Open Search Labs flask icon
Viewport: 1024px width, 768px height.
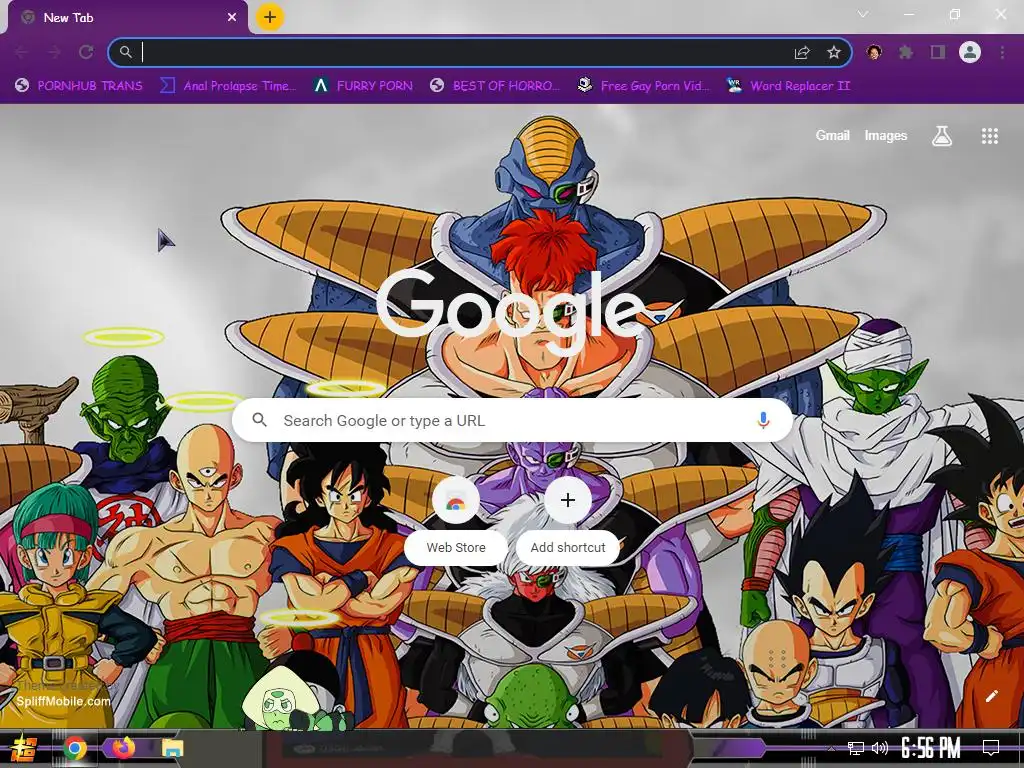[942, 136]
